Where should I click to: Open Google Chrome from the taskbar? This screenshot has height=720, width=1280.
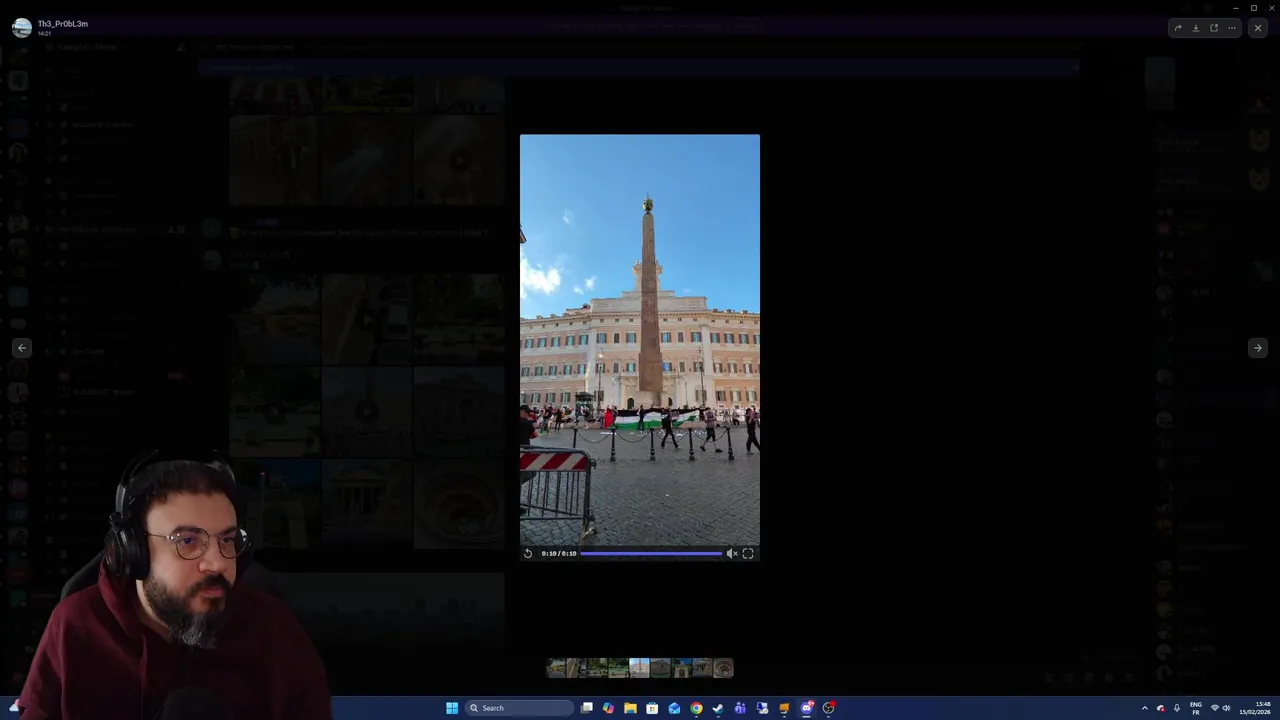[696, 708]
